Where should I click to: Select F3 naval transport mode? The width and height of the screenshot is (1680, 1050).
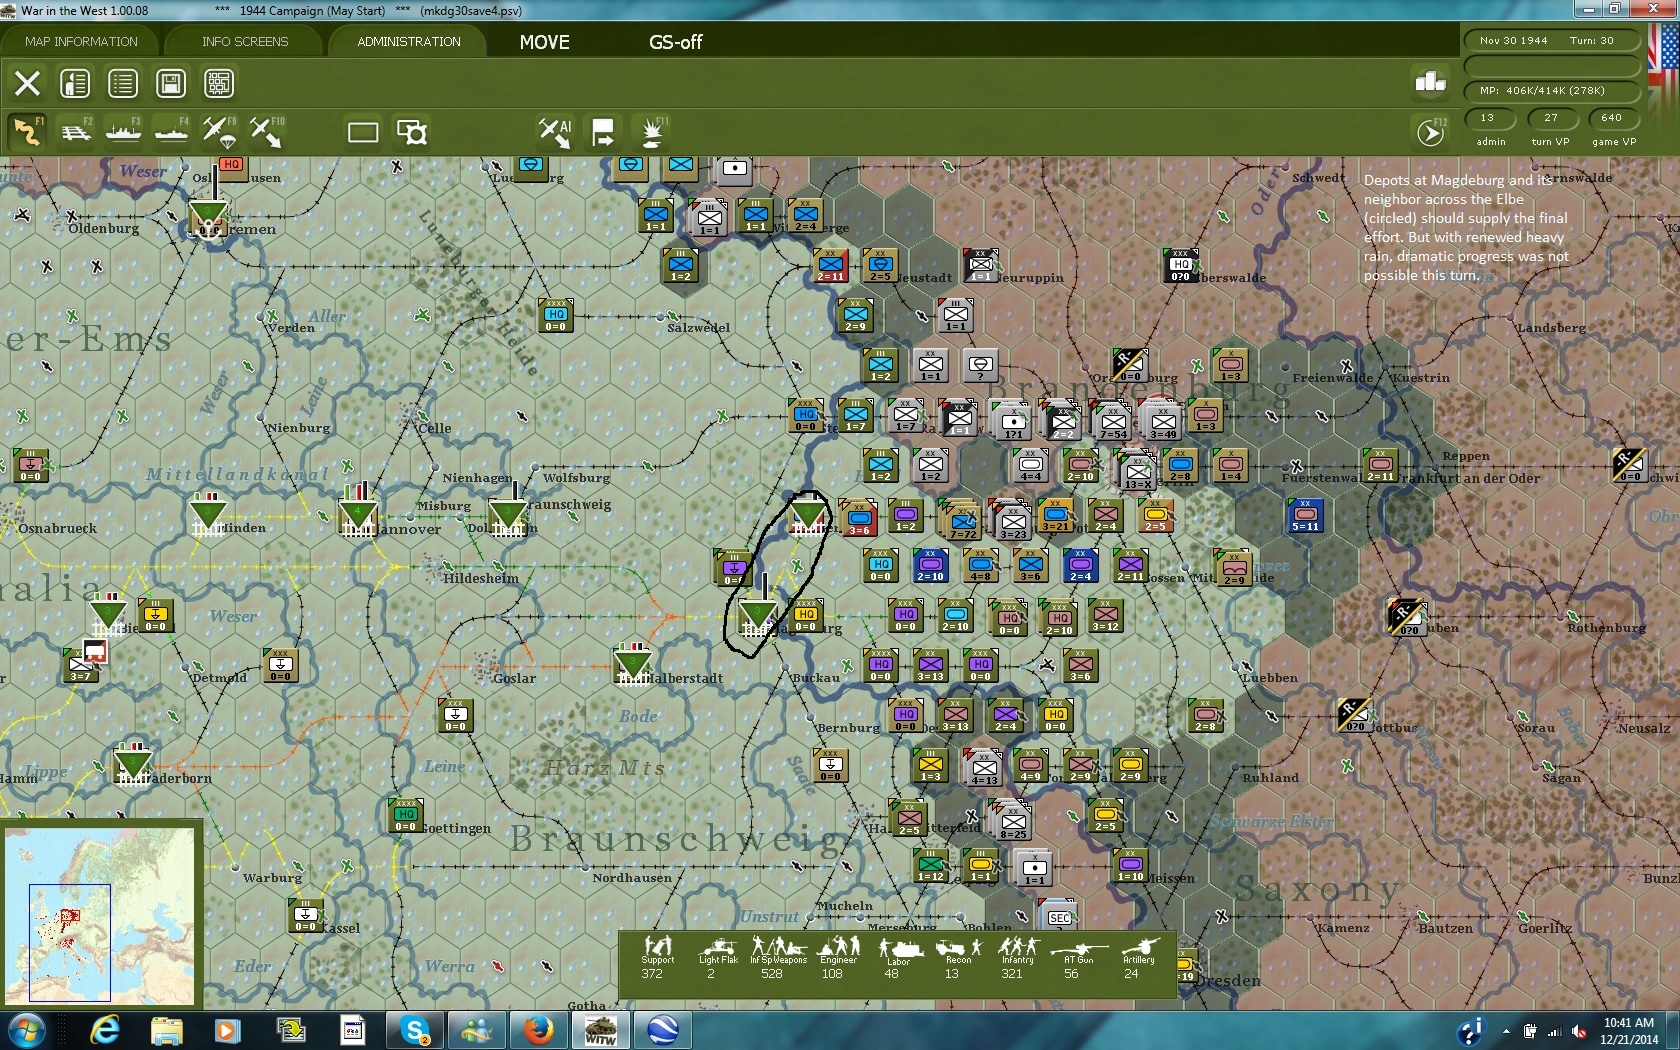pos(123,131)
